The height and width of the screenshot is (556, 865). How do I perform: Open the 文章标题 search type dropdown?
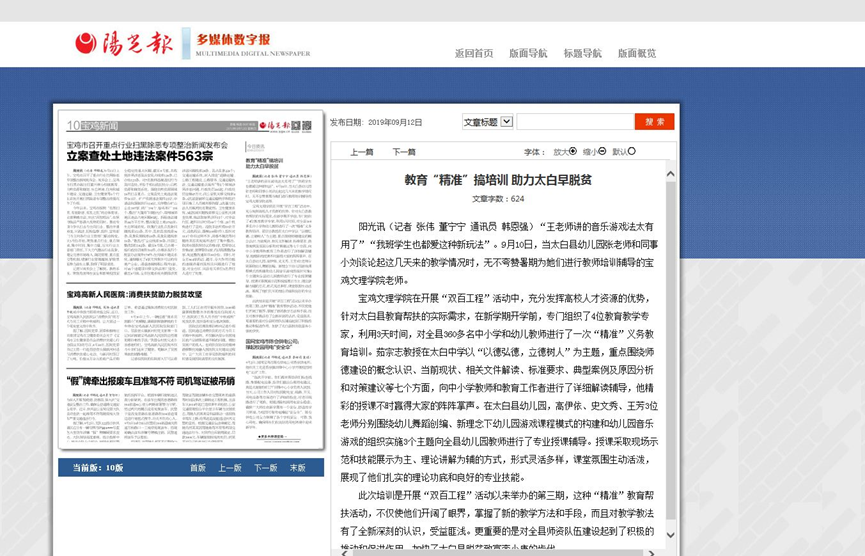(x=506, y=122)
